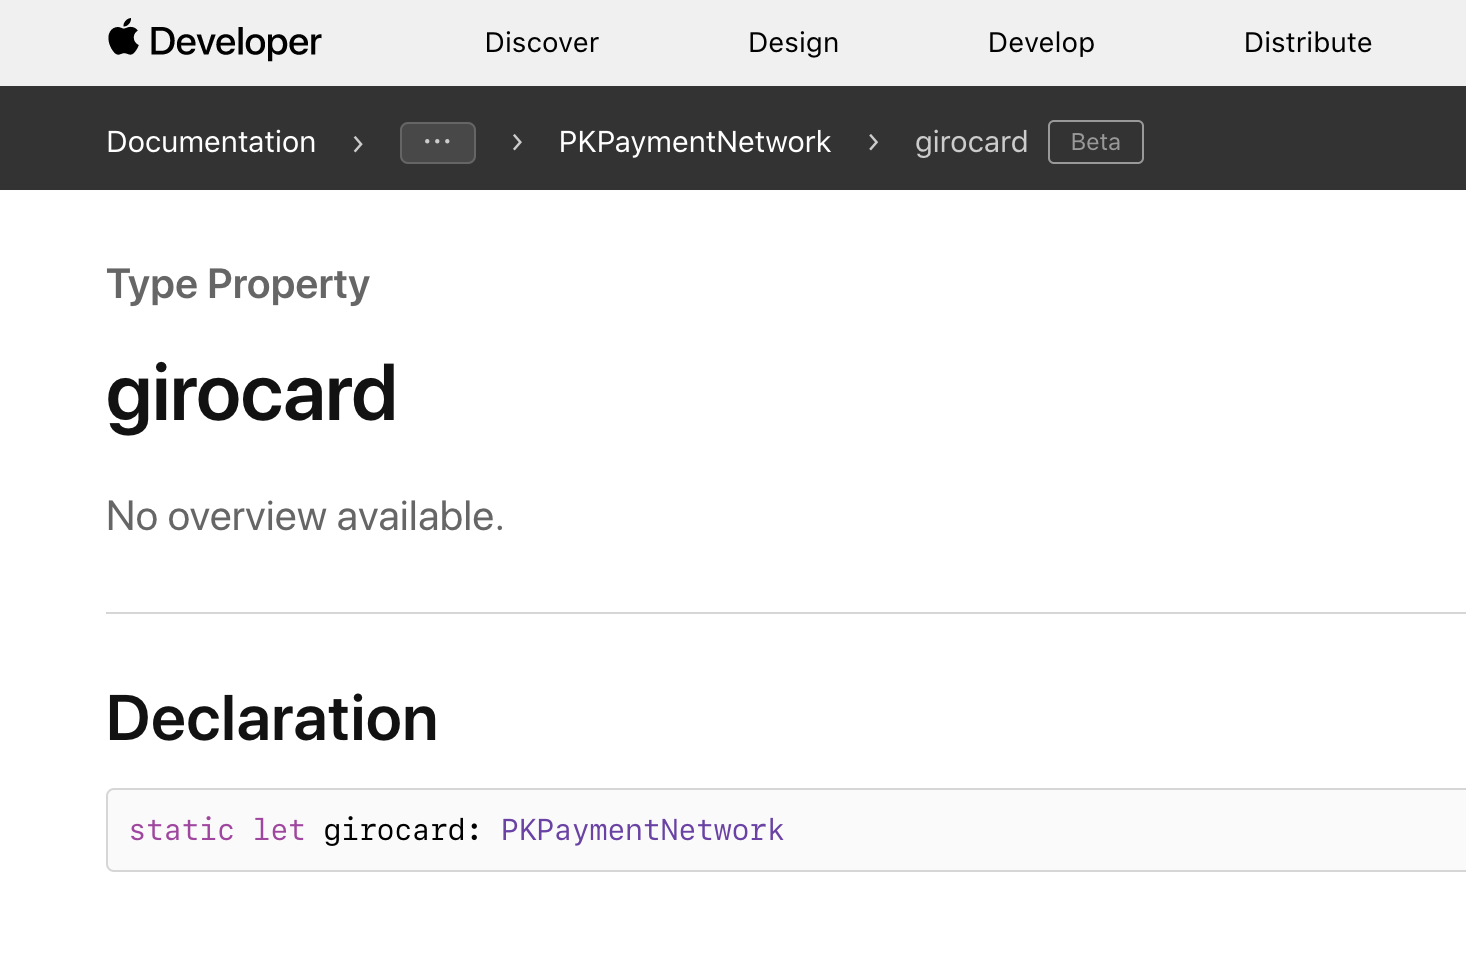Expand the collapsed breadcrumb ellipsis button
1466x962 pixels.
coord(437,142)
